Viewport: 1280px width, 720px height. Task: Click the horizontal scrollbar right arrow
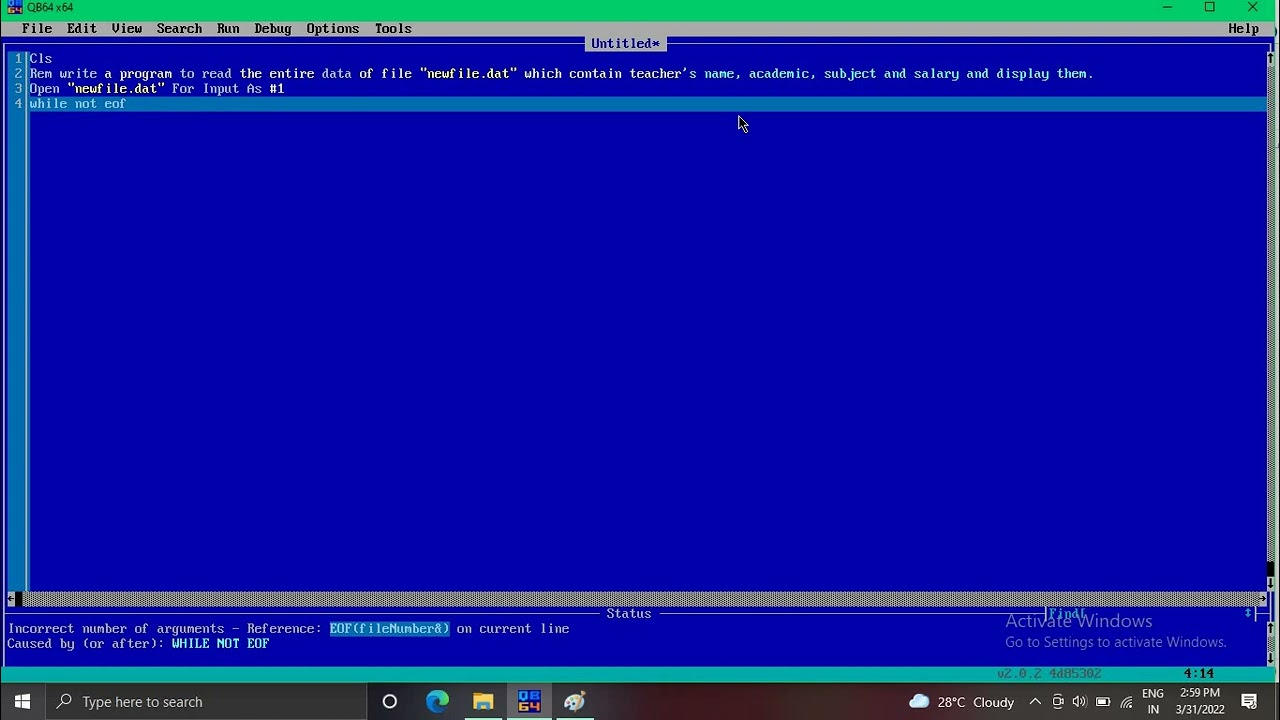[x=1263, y=599]
